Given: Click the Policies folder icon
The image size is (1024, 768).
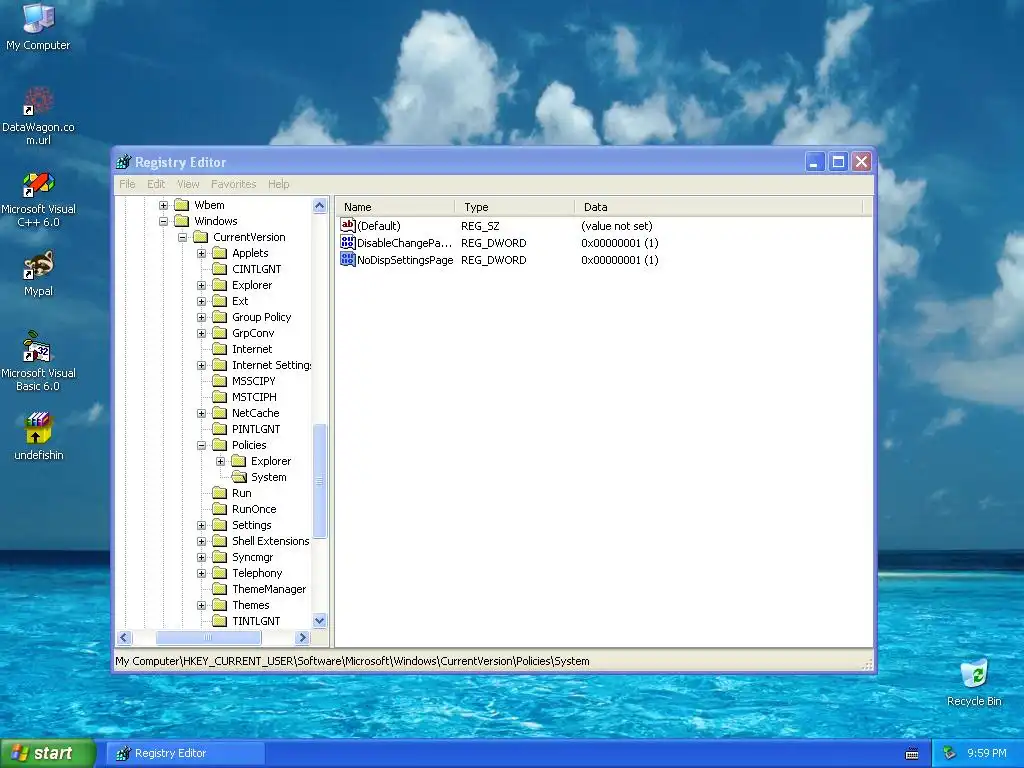Looking at the screenshot, I should (x=220, y=445).
